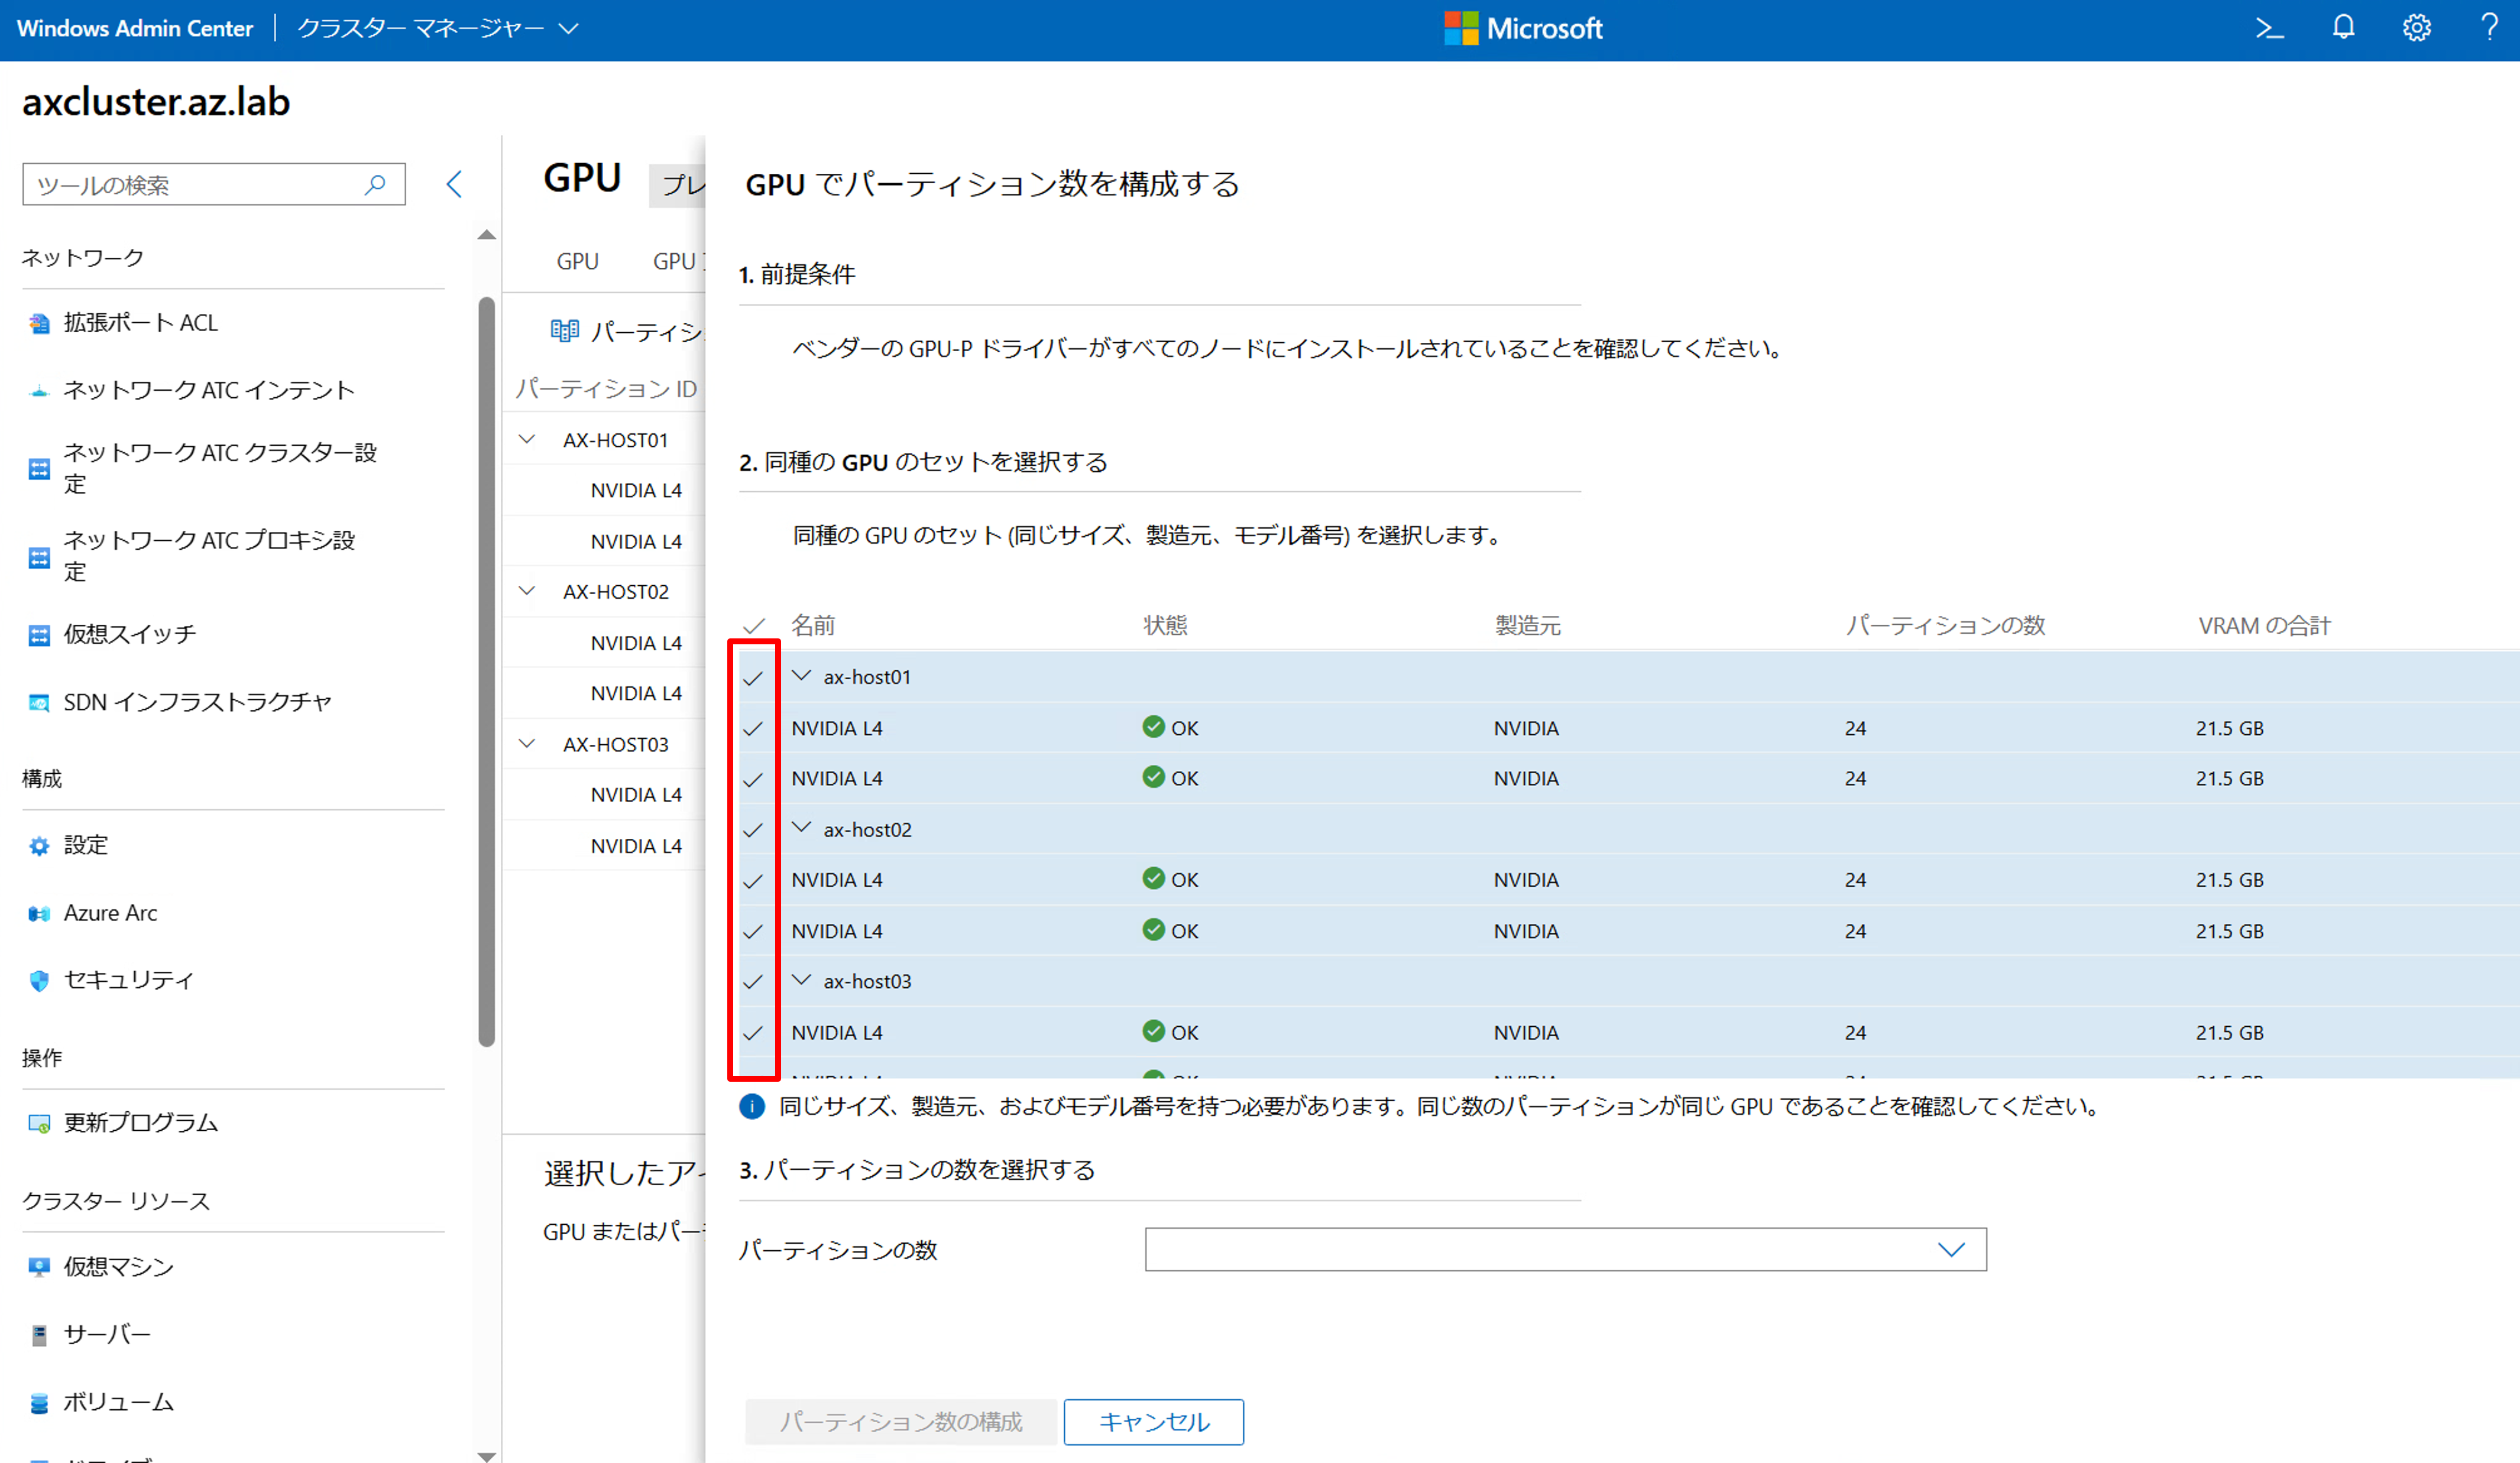2520x1463 pixels.
Task: Click the パーティション数の構成 button
Action: pyautogui.click(x=900, y=1422)
